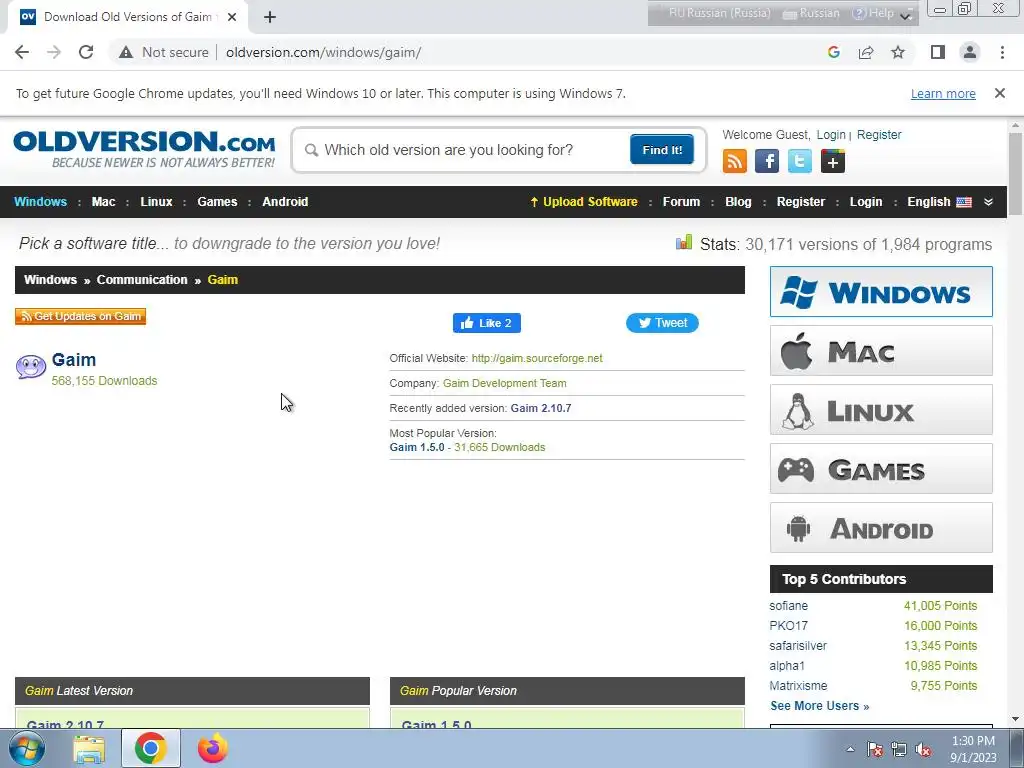
Task: Click the Action Center flag tray icon
Action: pos(875,749)
